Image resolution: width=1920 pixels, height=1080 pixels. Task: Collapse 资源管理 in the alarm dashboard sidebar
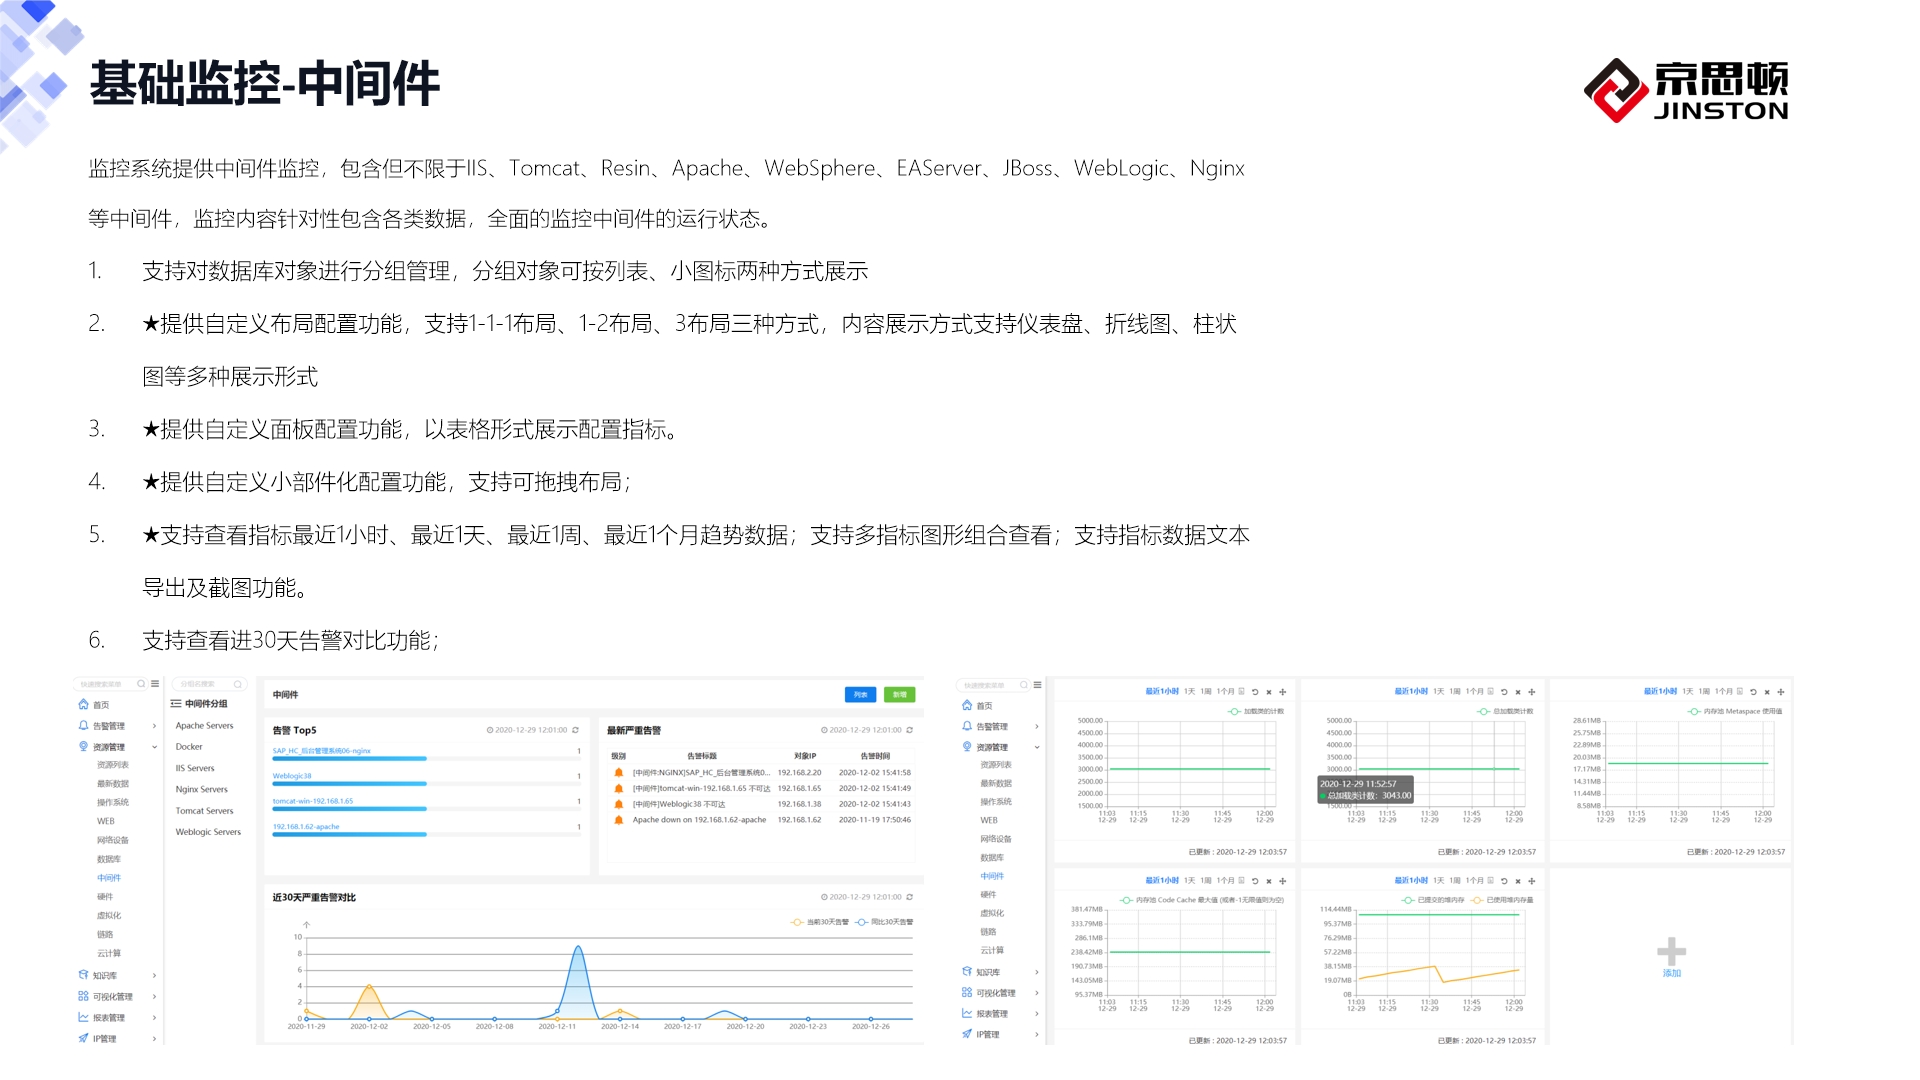point(154,747)
